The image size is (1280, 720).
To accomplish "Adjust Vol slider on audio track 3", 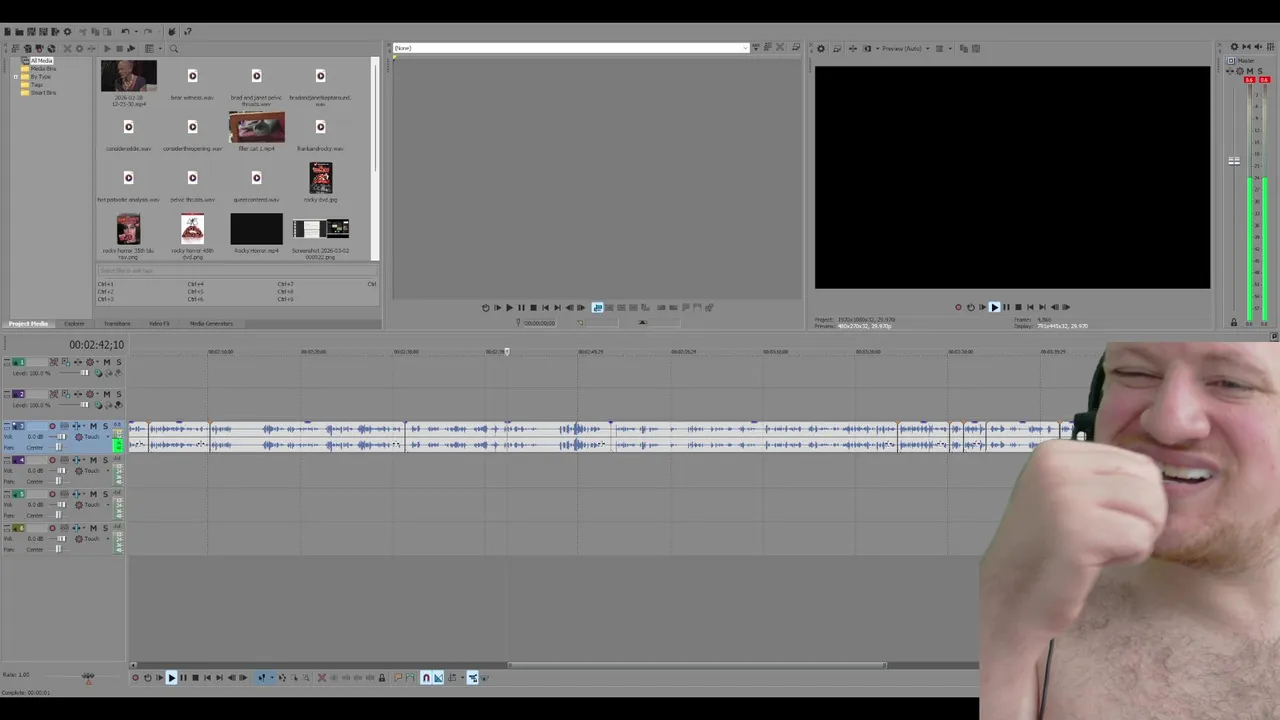I will [60, 437].
